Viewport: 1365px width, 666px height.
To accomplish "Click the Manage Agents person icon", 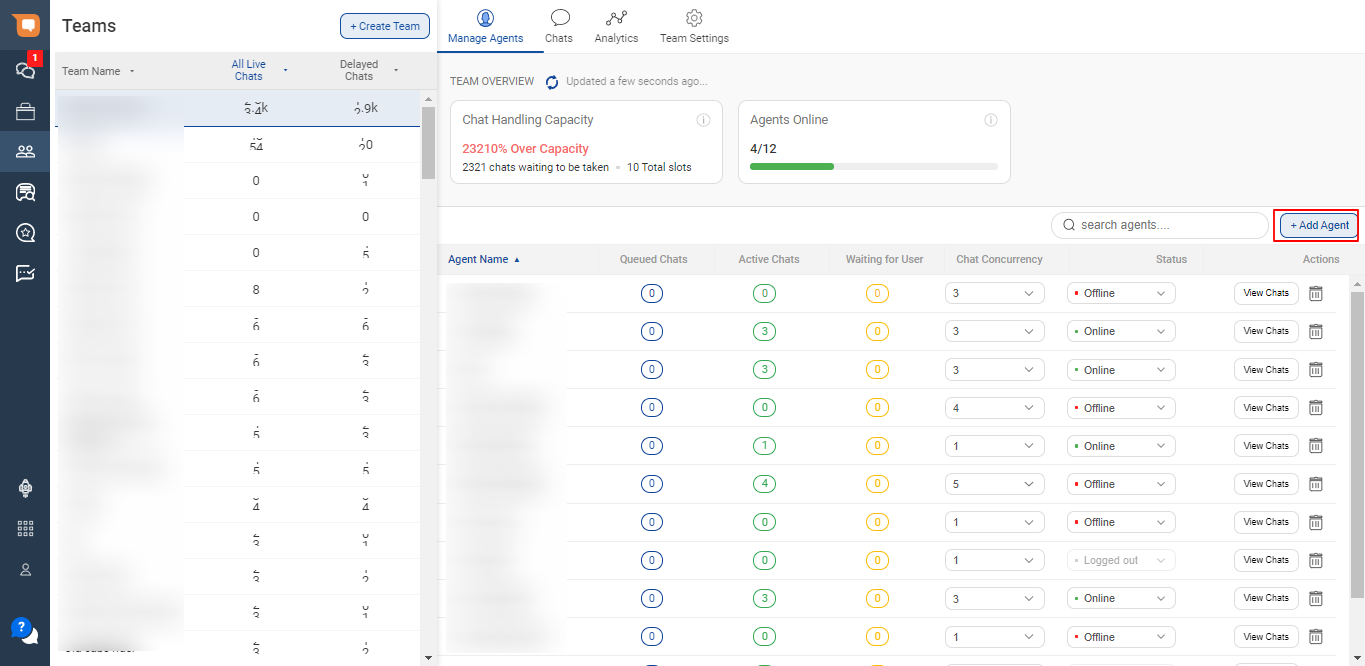I will point(485,18).
